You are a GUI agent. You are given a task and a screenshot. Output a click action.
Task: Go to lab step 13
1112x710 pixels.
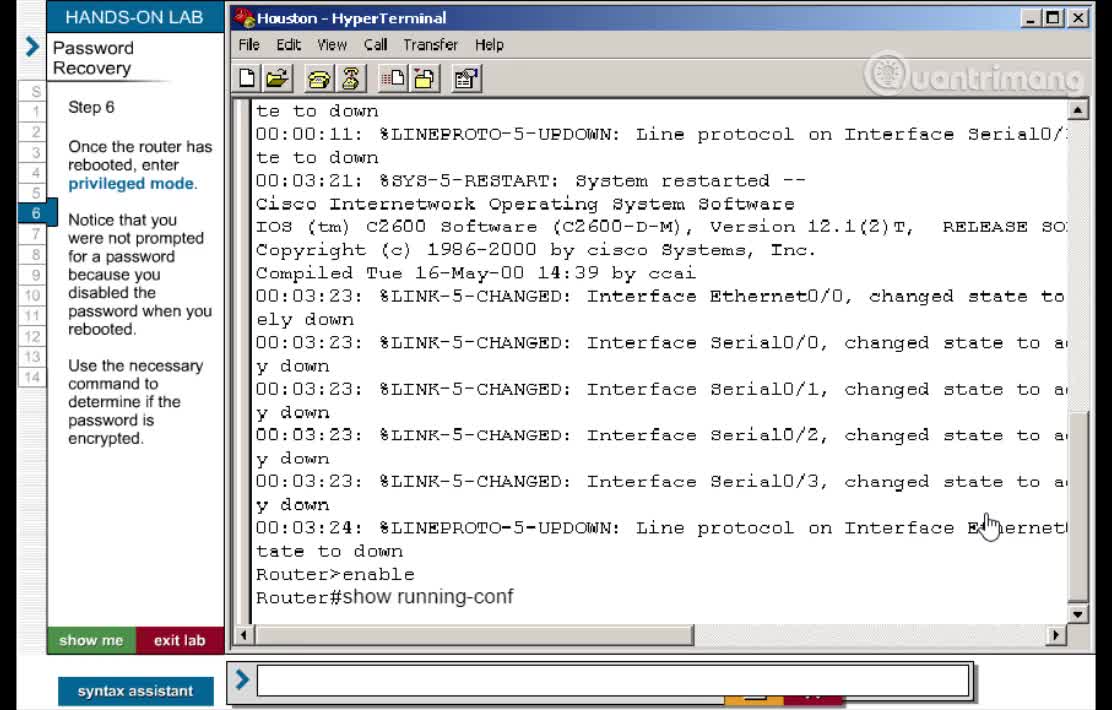click(x=33, y=357)
